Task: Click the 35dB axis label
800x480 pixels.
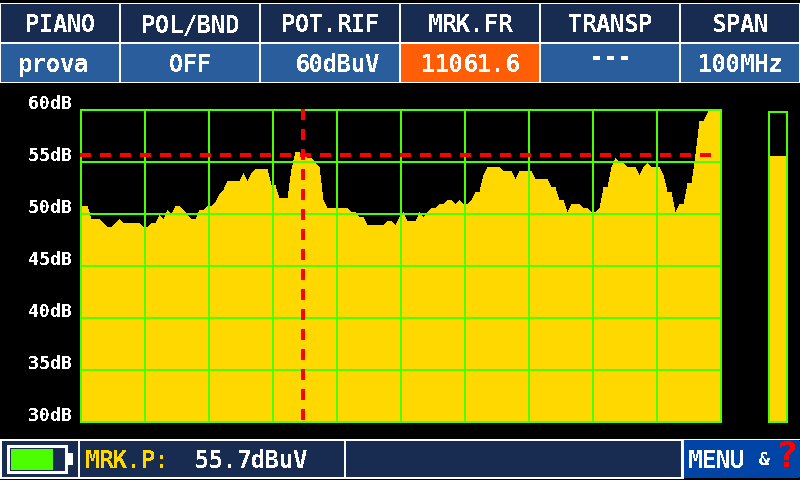Action: (x=50, y=363)
